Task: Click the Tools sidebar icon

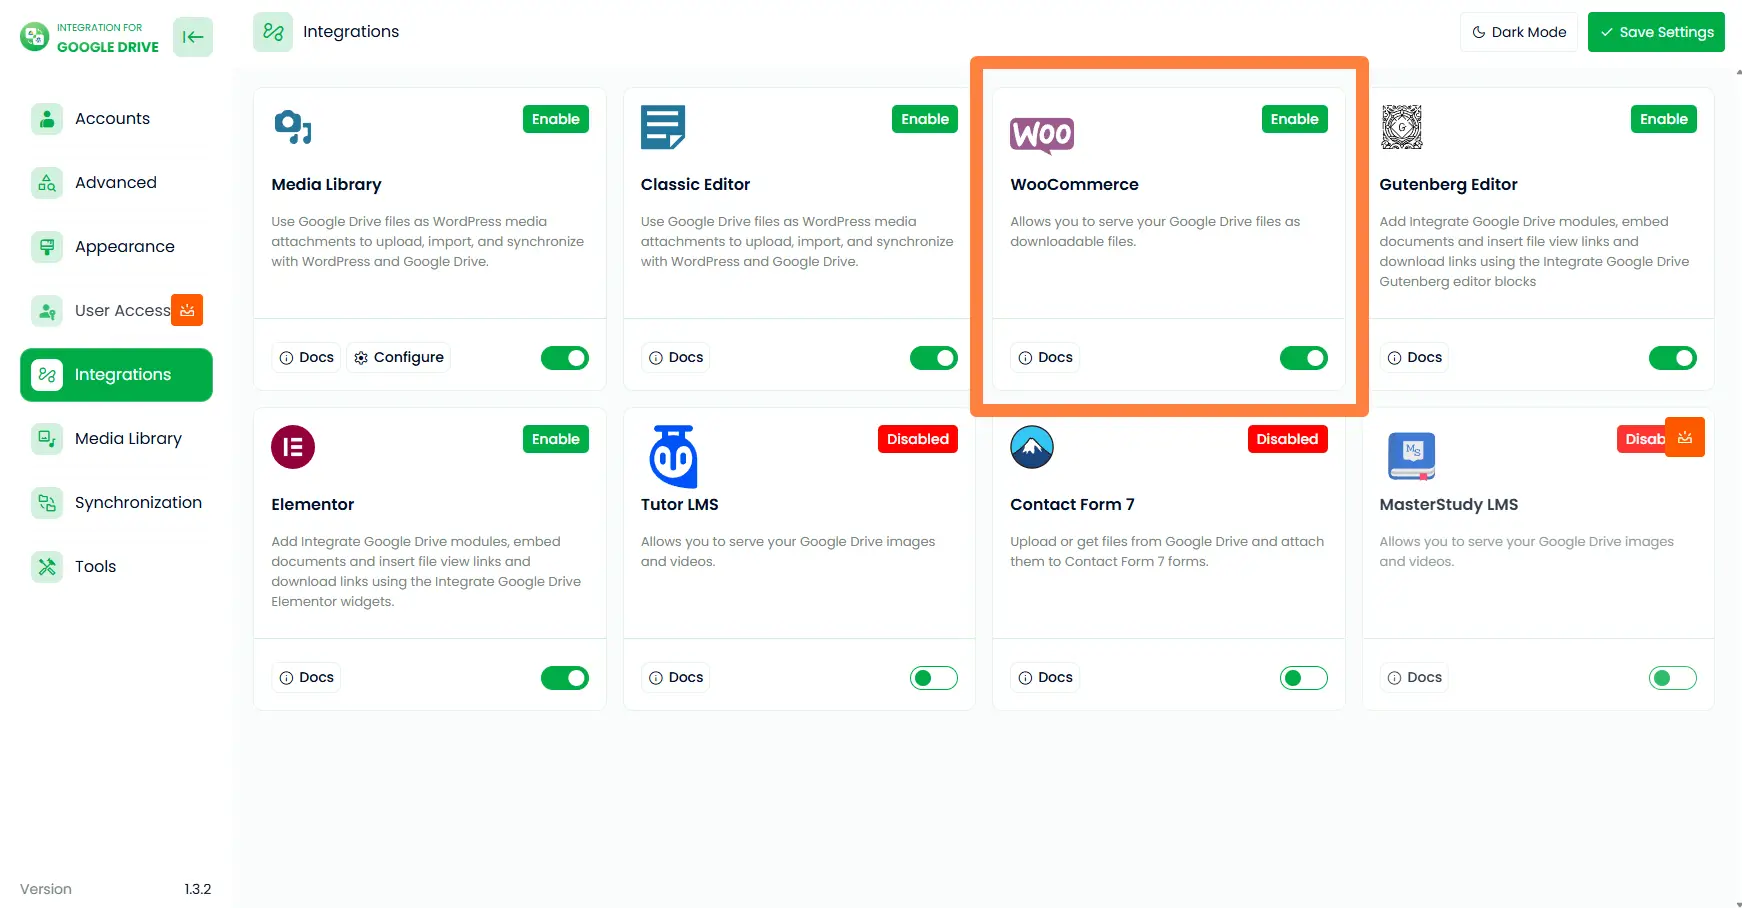Action: point(46,566)
